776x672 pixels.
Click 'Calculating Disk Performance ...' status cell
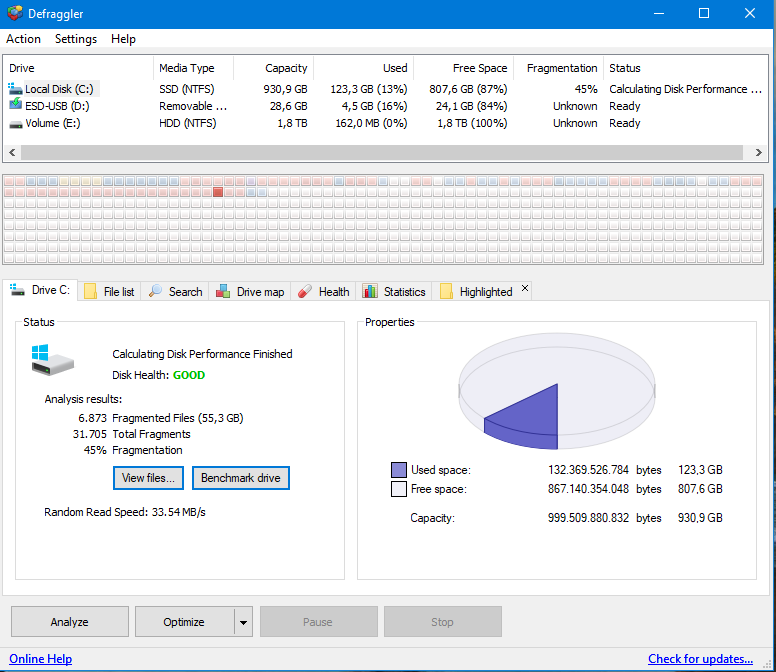685,89
